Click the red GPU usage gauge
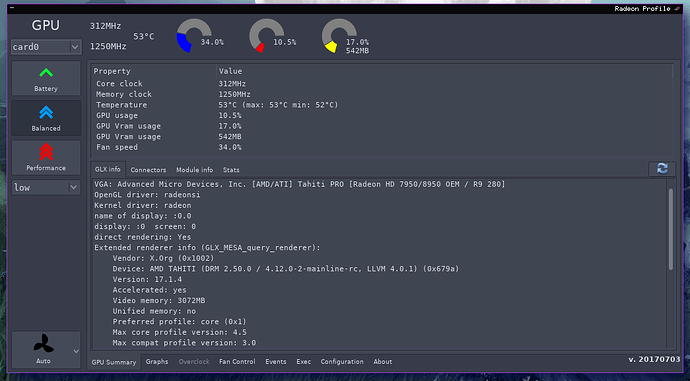 [x=267, y=36]
